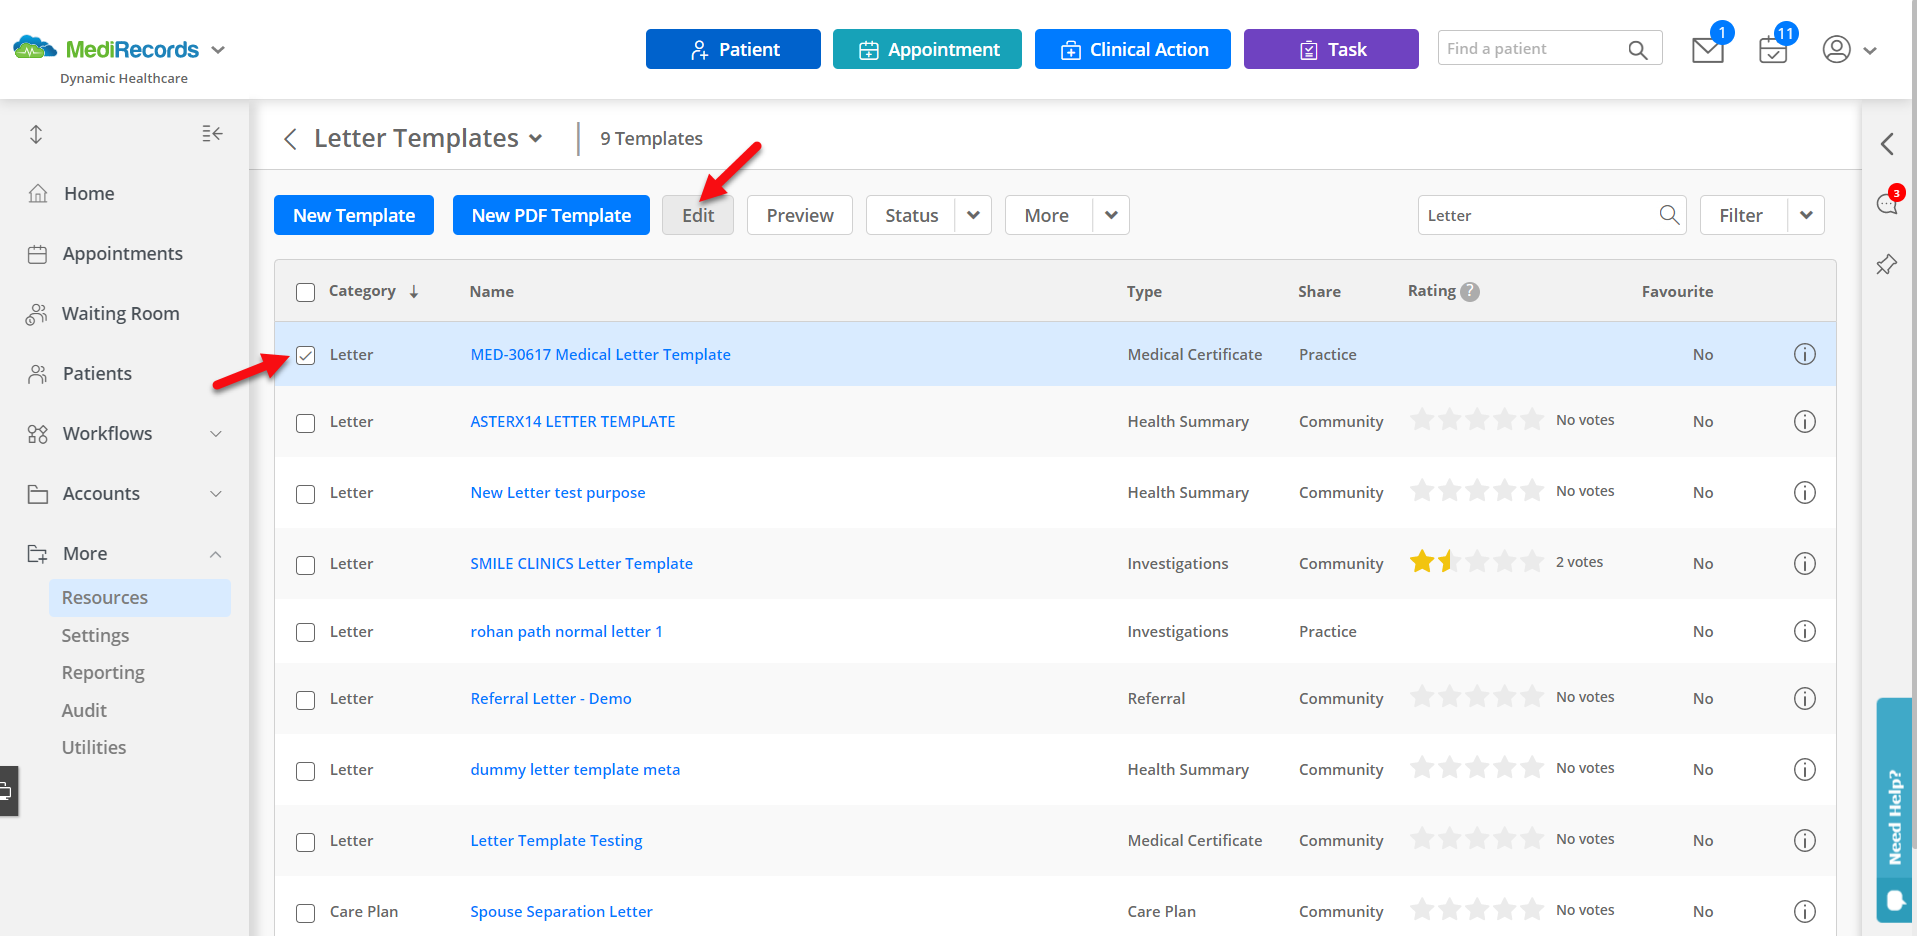
Task: Open the Status dropdown arrow
Action: coord(973,215)
